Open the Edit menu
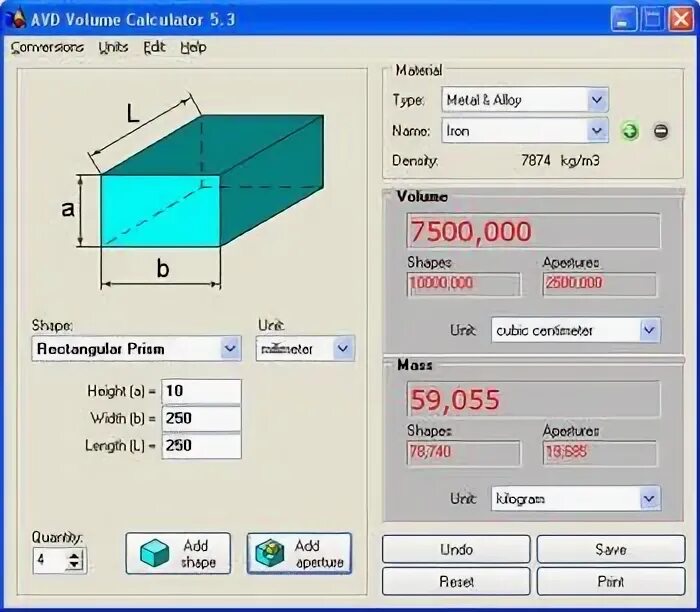The height and width of the screenshot is (612, 700). click(154, 47)
